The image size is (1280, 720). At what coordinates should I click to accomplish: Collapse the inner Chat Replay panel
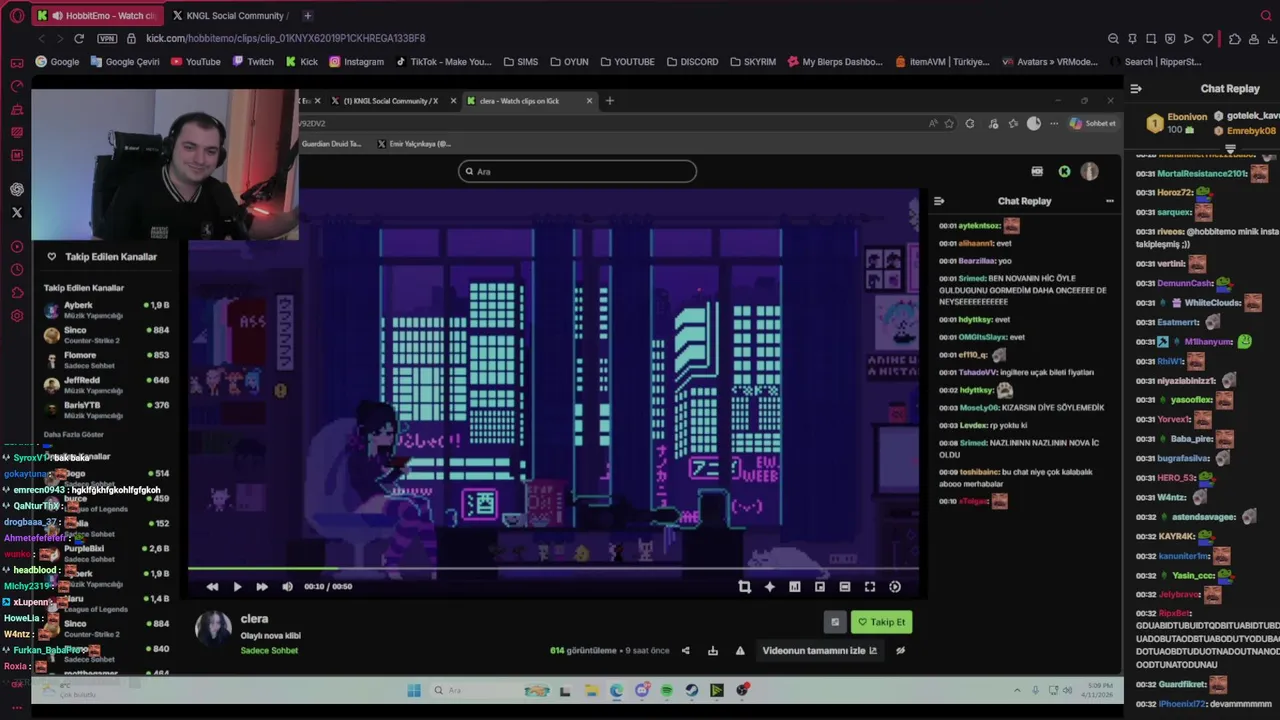939,201
